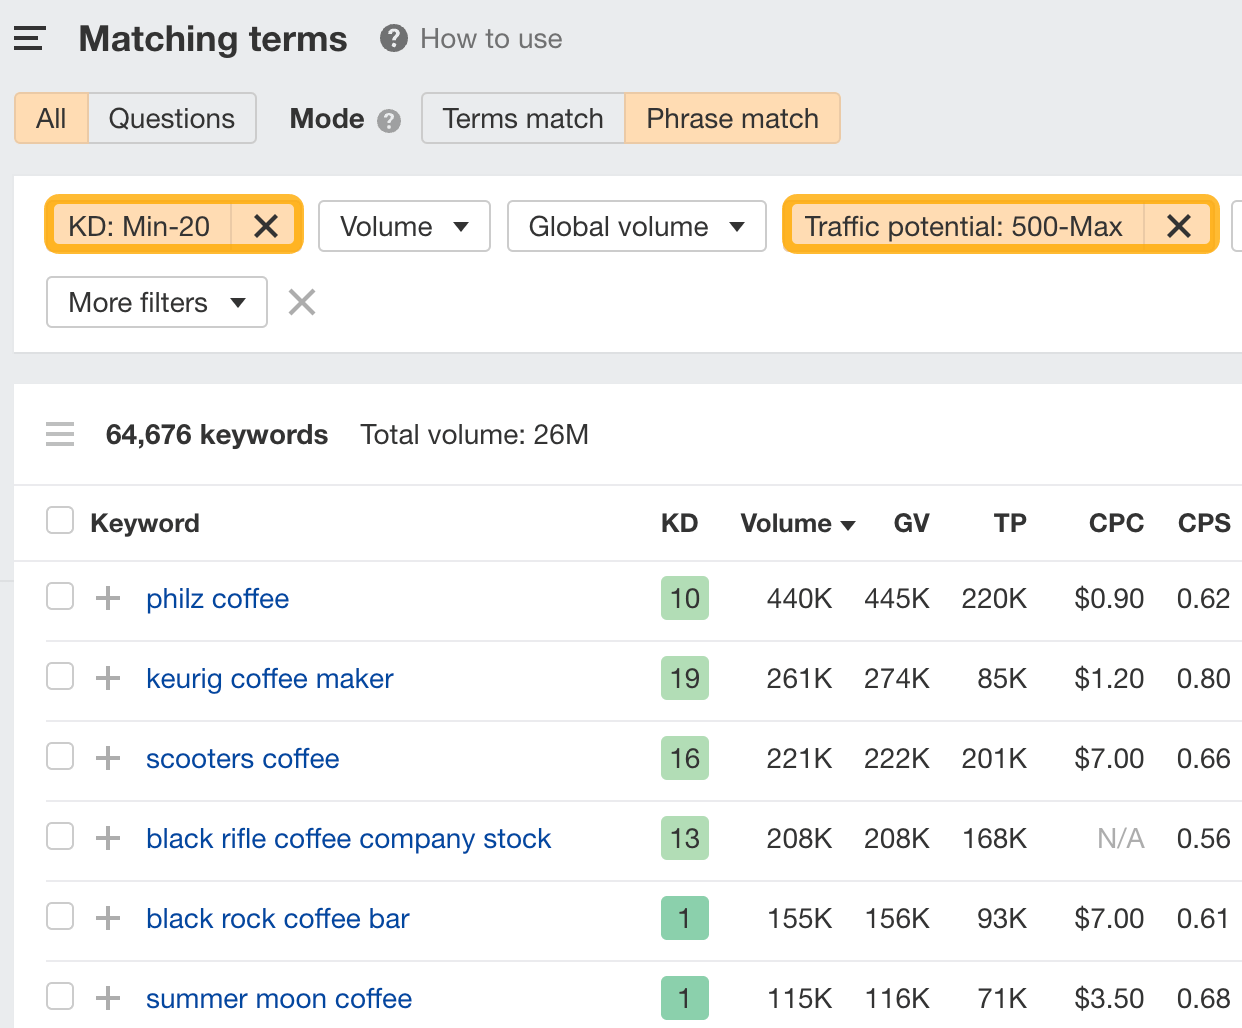Open the black rock coffee bar link
Image resolution: width=1242 pixels, height=1028 pixels.
click(277, 918)
